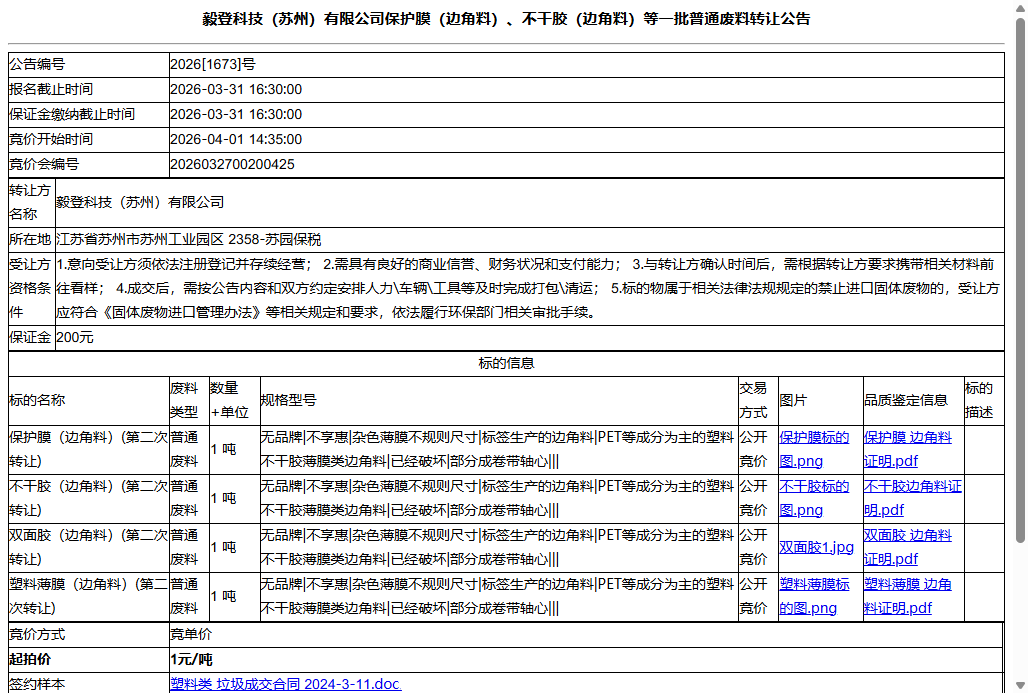1028x693 pixels.
Task: Open the 保护膜 边角料证明.pdf document
Action: 906,449
